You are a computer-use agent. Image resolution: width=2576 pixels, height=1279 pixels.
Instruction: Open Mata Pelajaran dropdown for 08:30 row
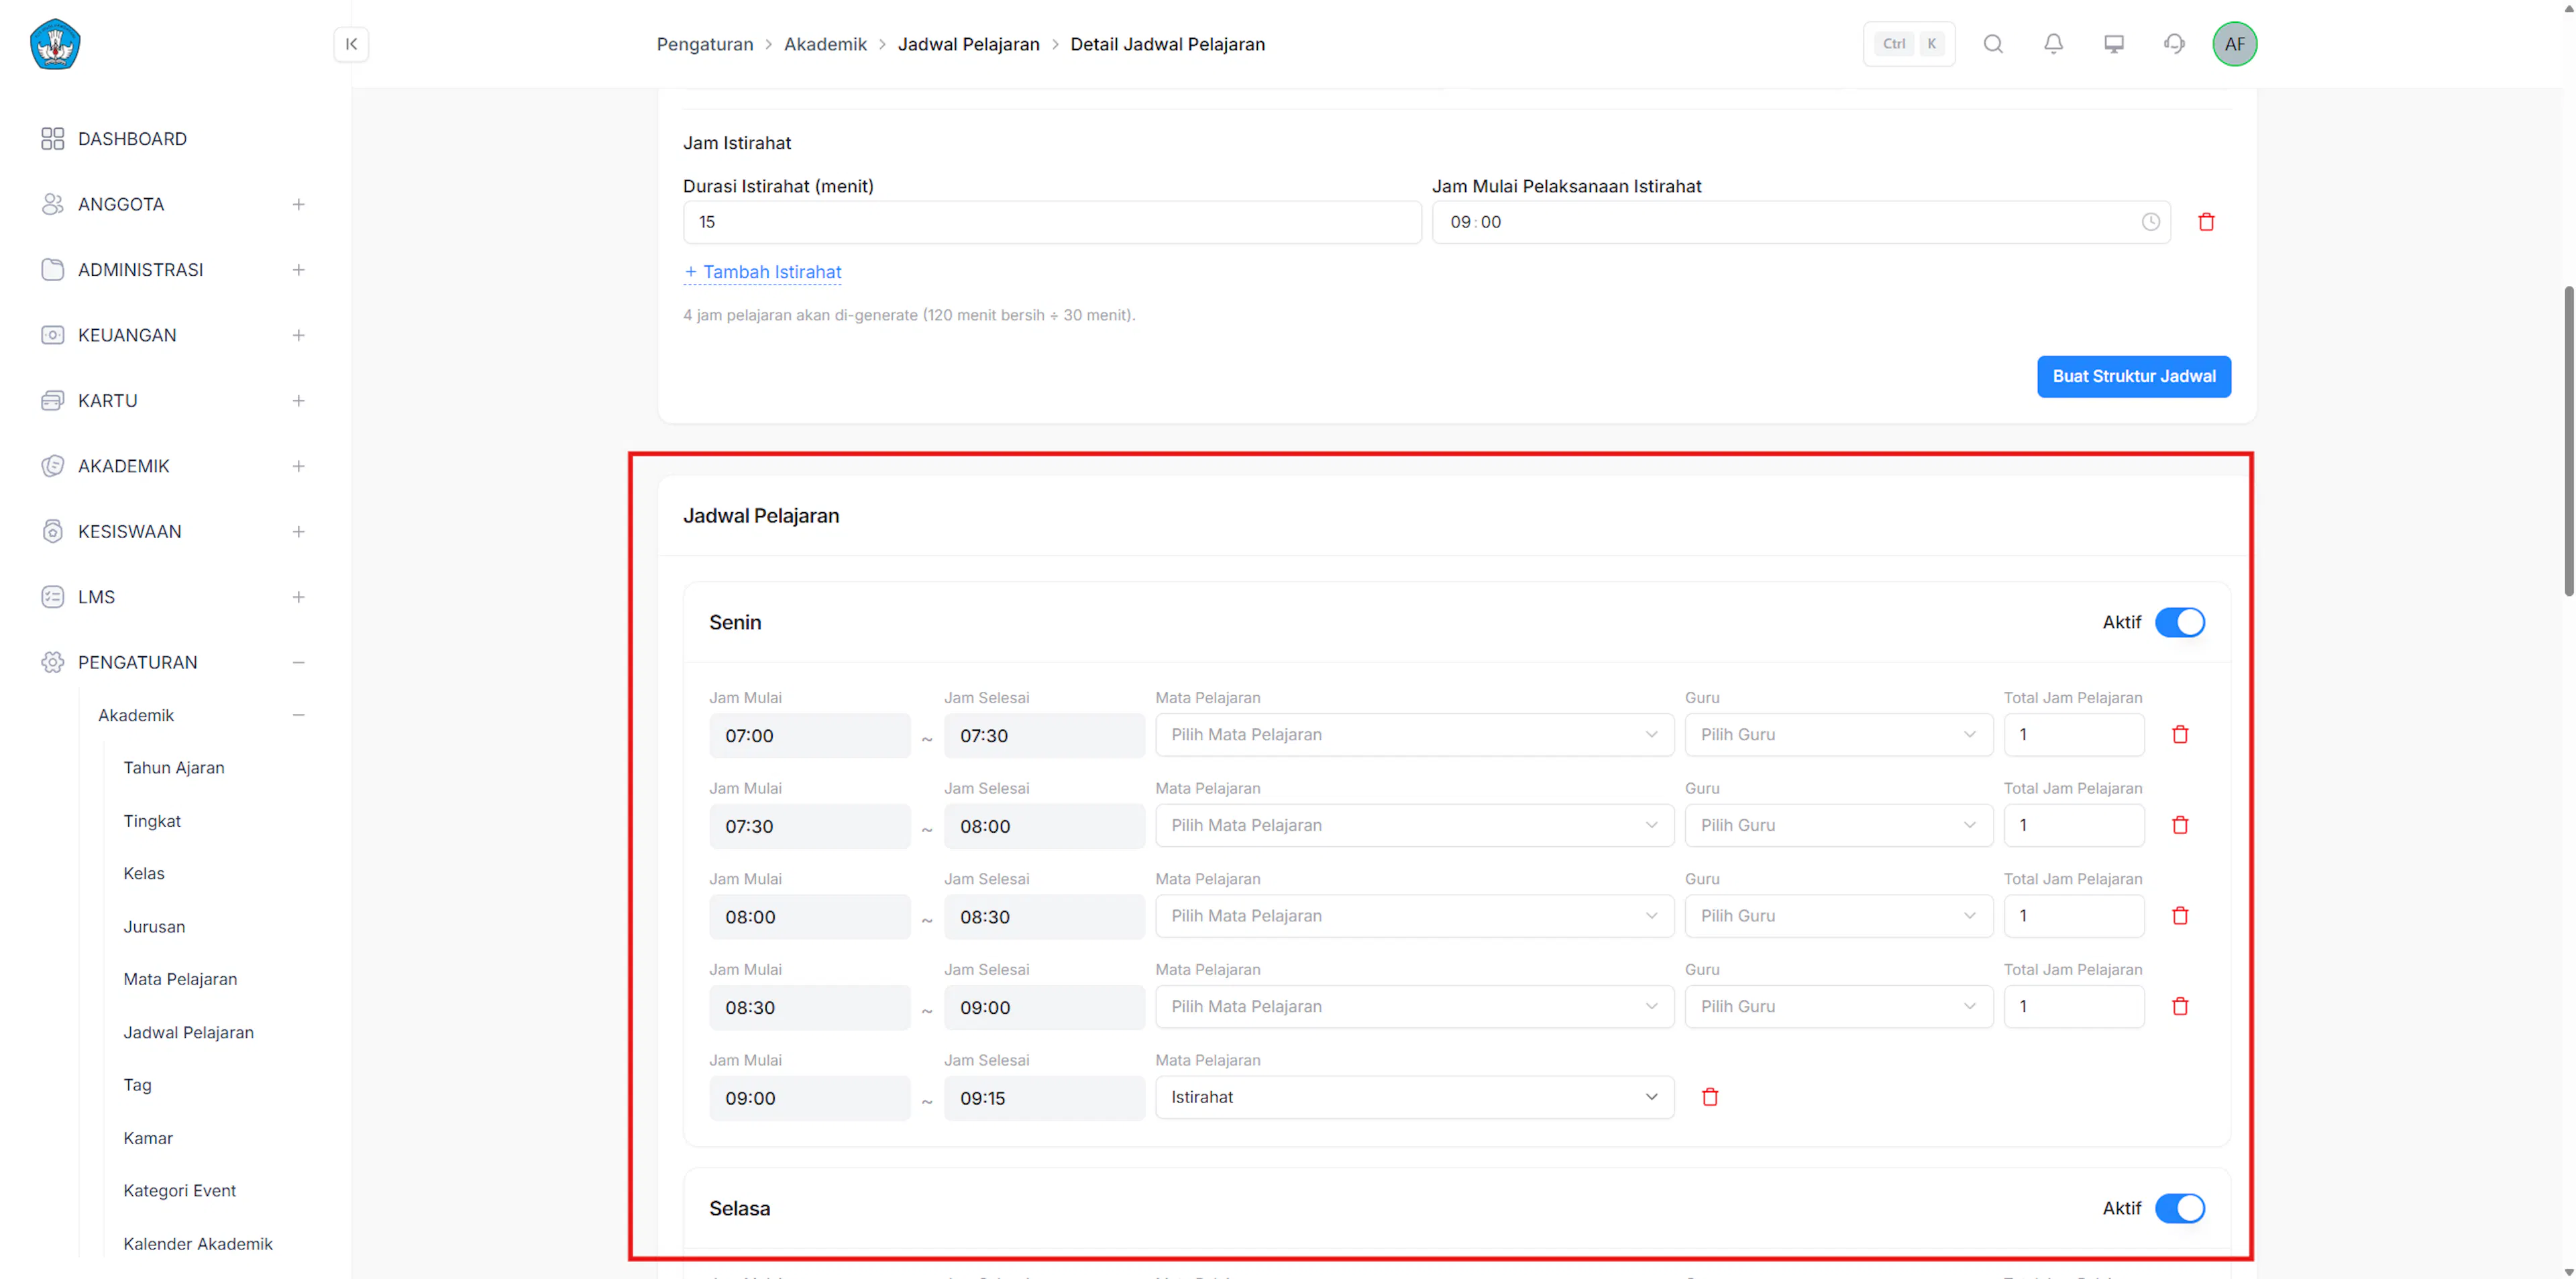(x=1414, y=1007)
